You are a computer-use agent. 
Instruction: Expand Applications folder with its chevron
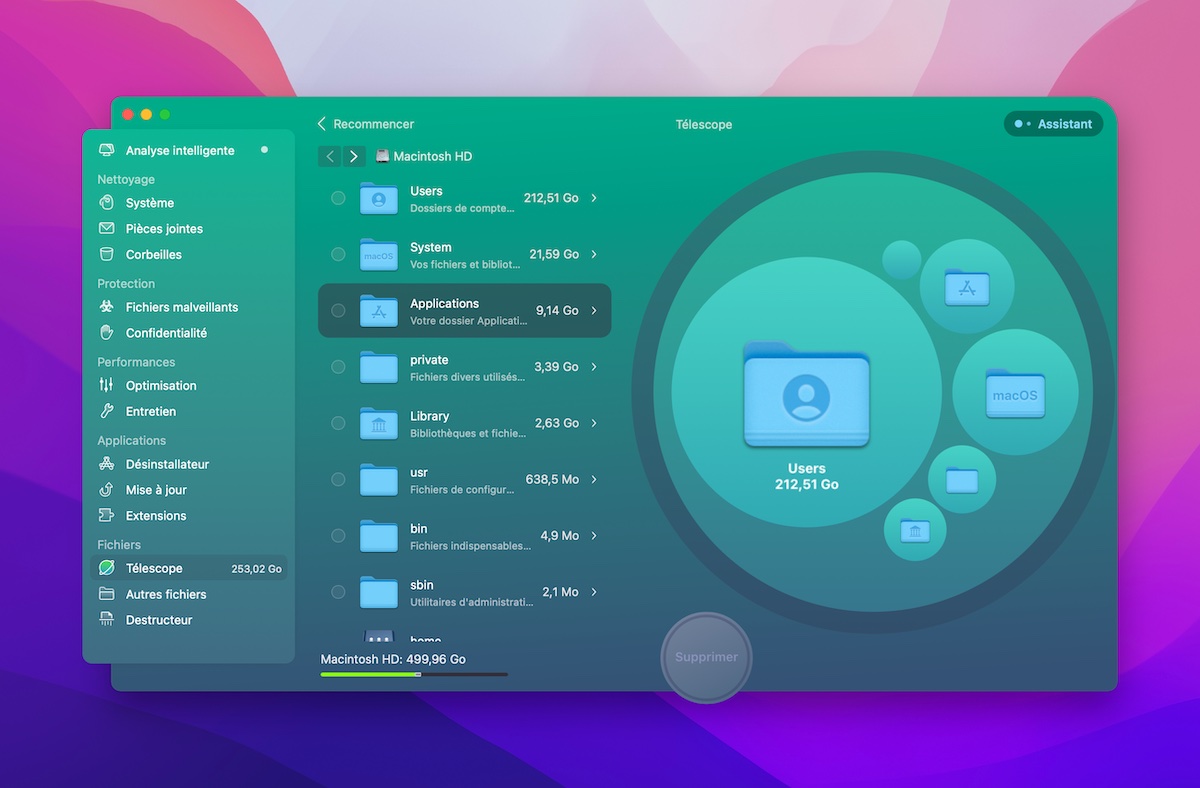click(x=594, y=311)
